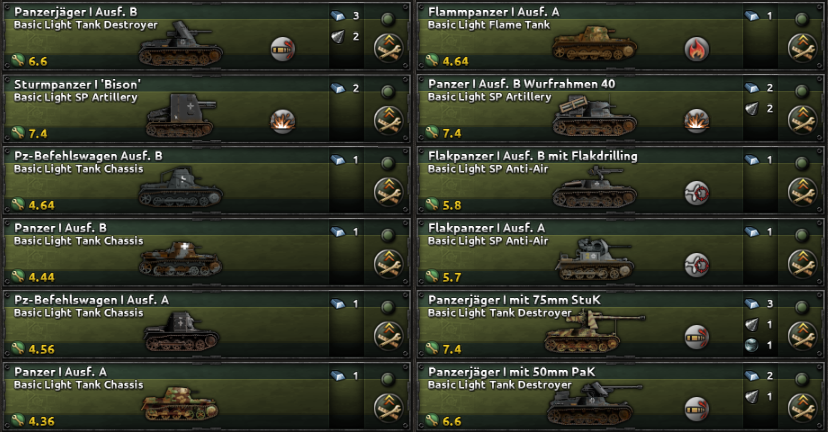The image size is (828, 432).
Task: Select Pz-Befehlswagen I Ausf. A entry title
Action: tap(91, 300)
